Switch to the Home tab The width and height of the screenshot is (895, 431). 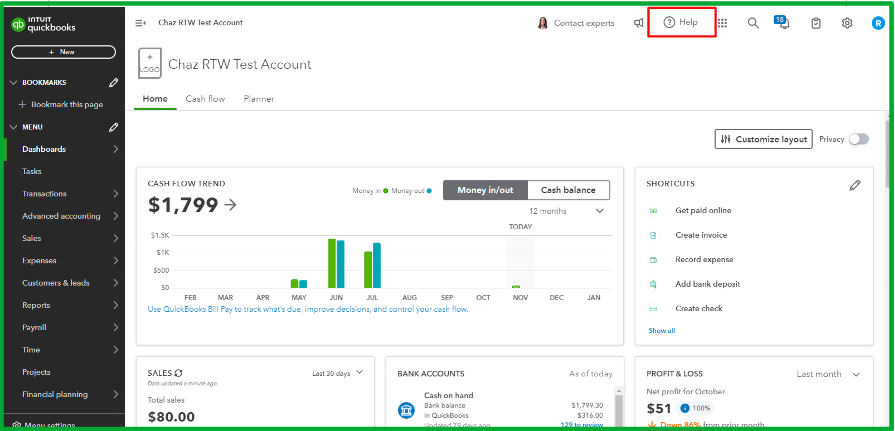pos(155,99)
